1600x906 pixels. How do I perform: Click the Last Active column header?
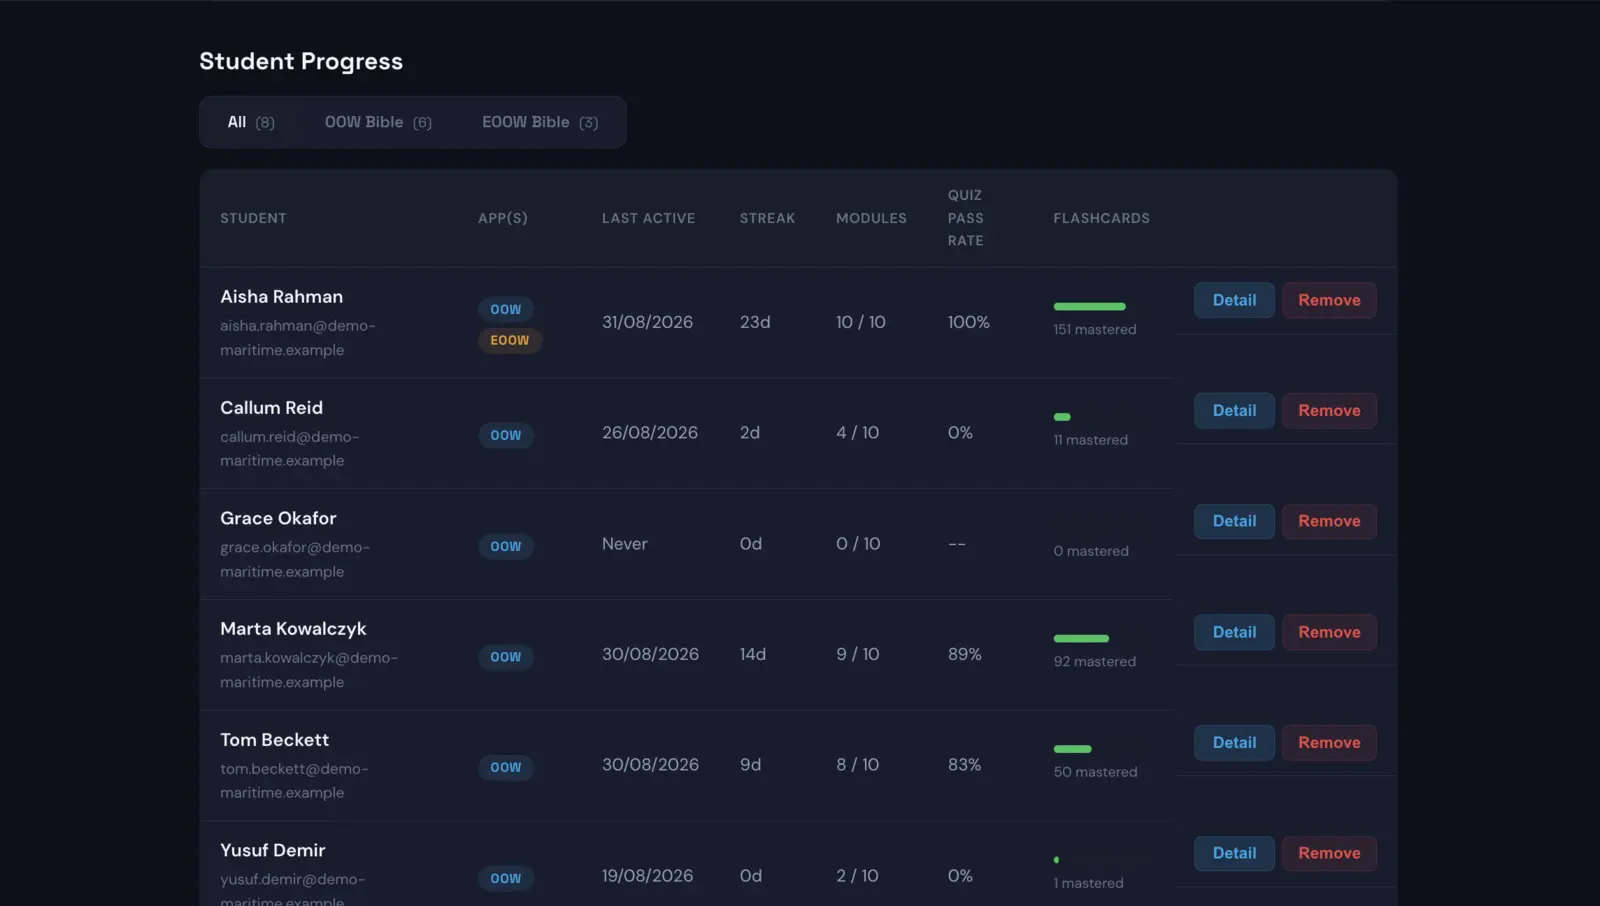pyautogui.click(x=648, y=218)
